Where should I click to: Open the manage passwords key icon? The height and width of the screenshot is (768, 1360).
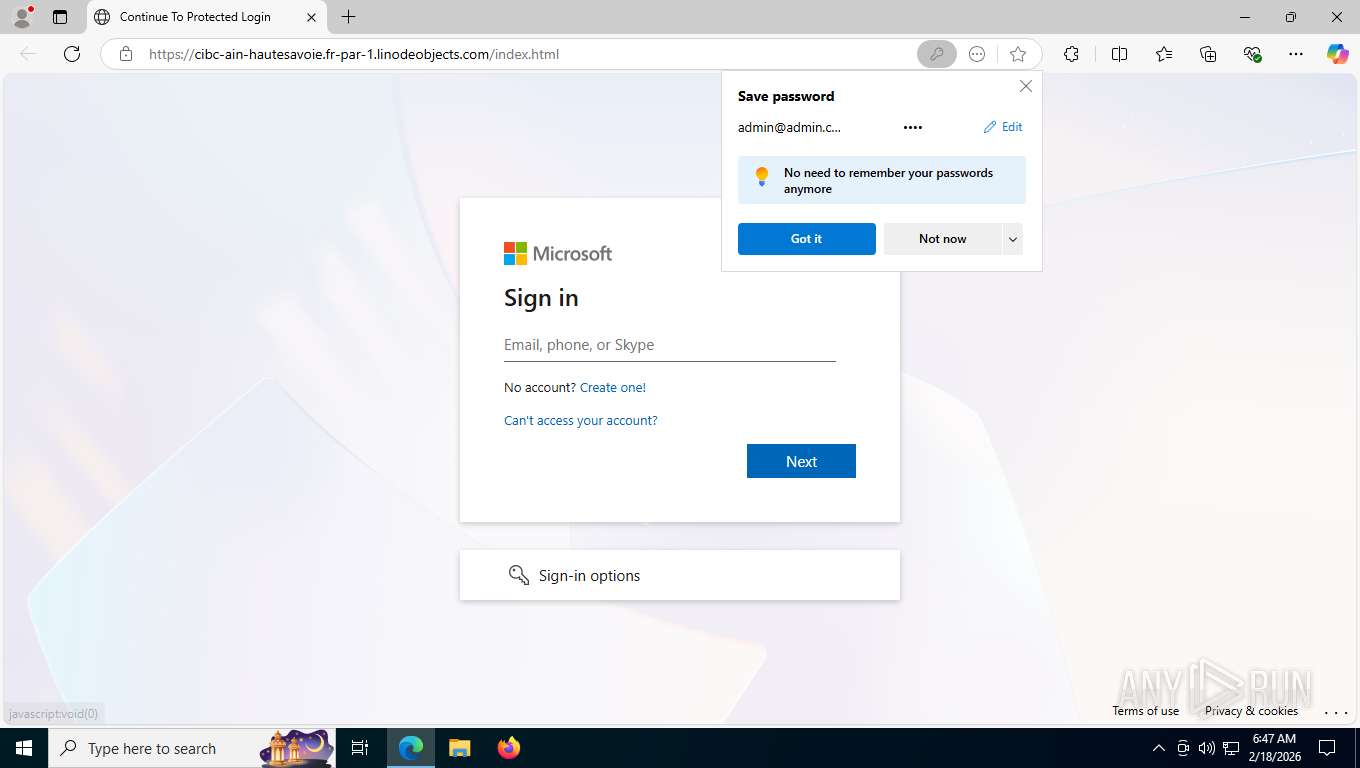pyautogui.click(x=936, y=54)
